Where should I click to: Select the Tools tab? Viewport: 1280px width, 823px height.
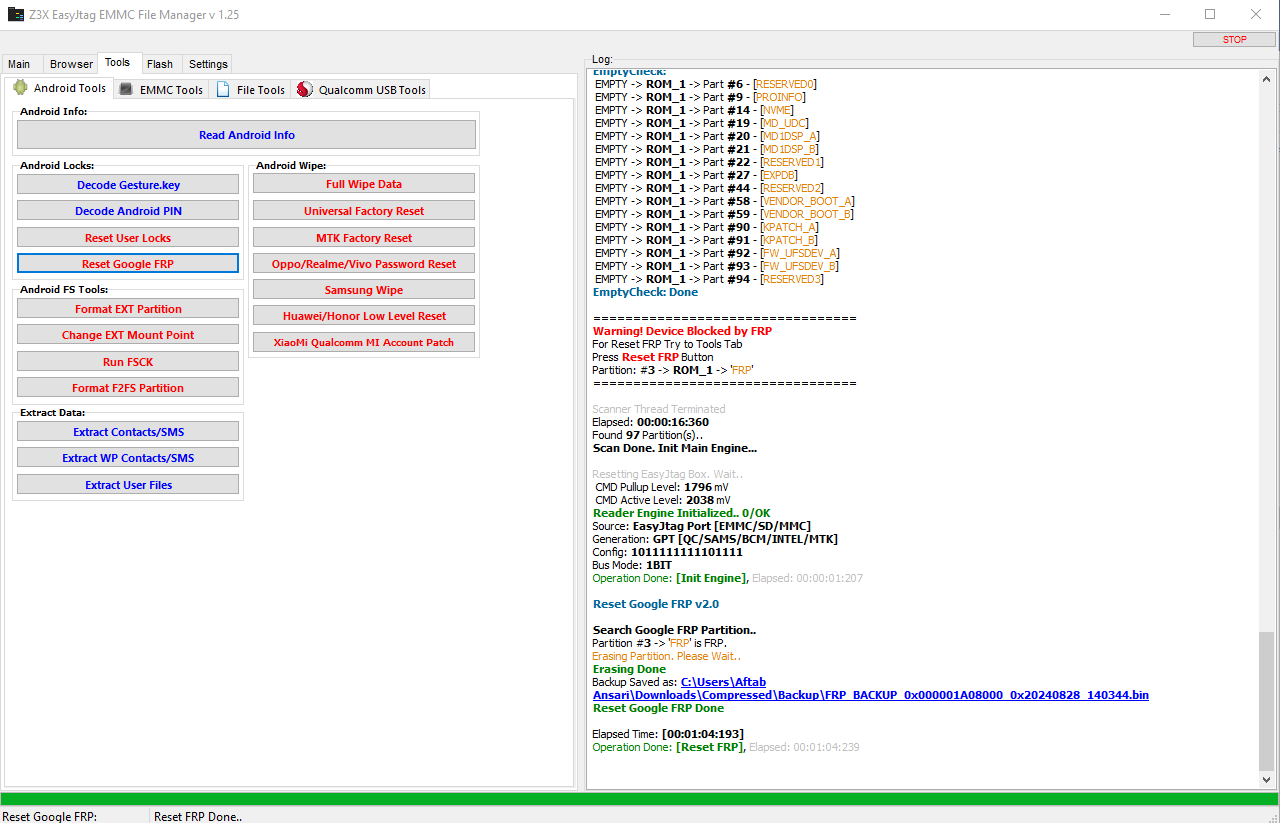[118, 62]
